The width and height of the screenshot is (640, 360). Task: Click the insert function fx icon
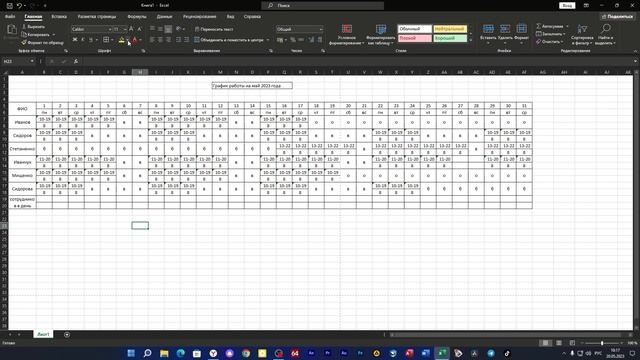click(76, 61)
